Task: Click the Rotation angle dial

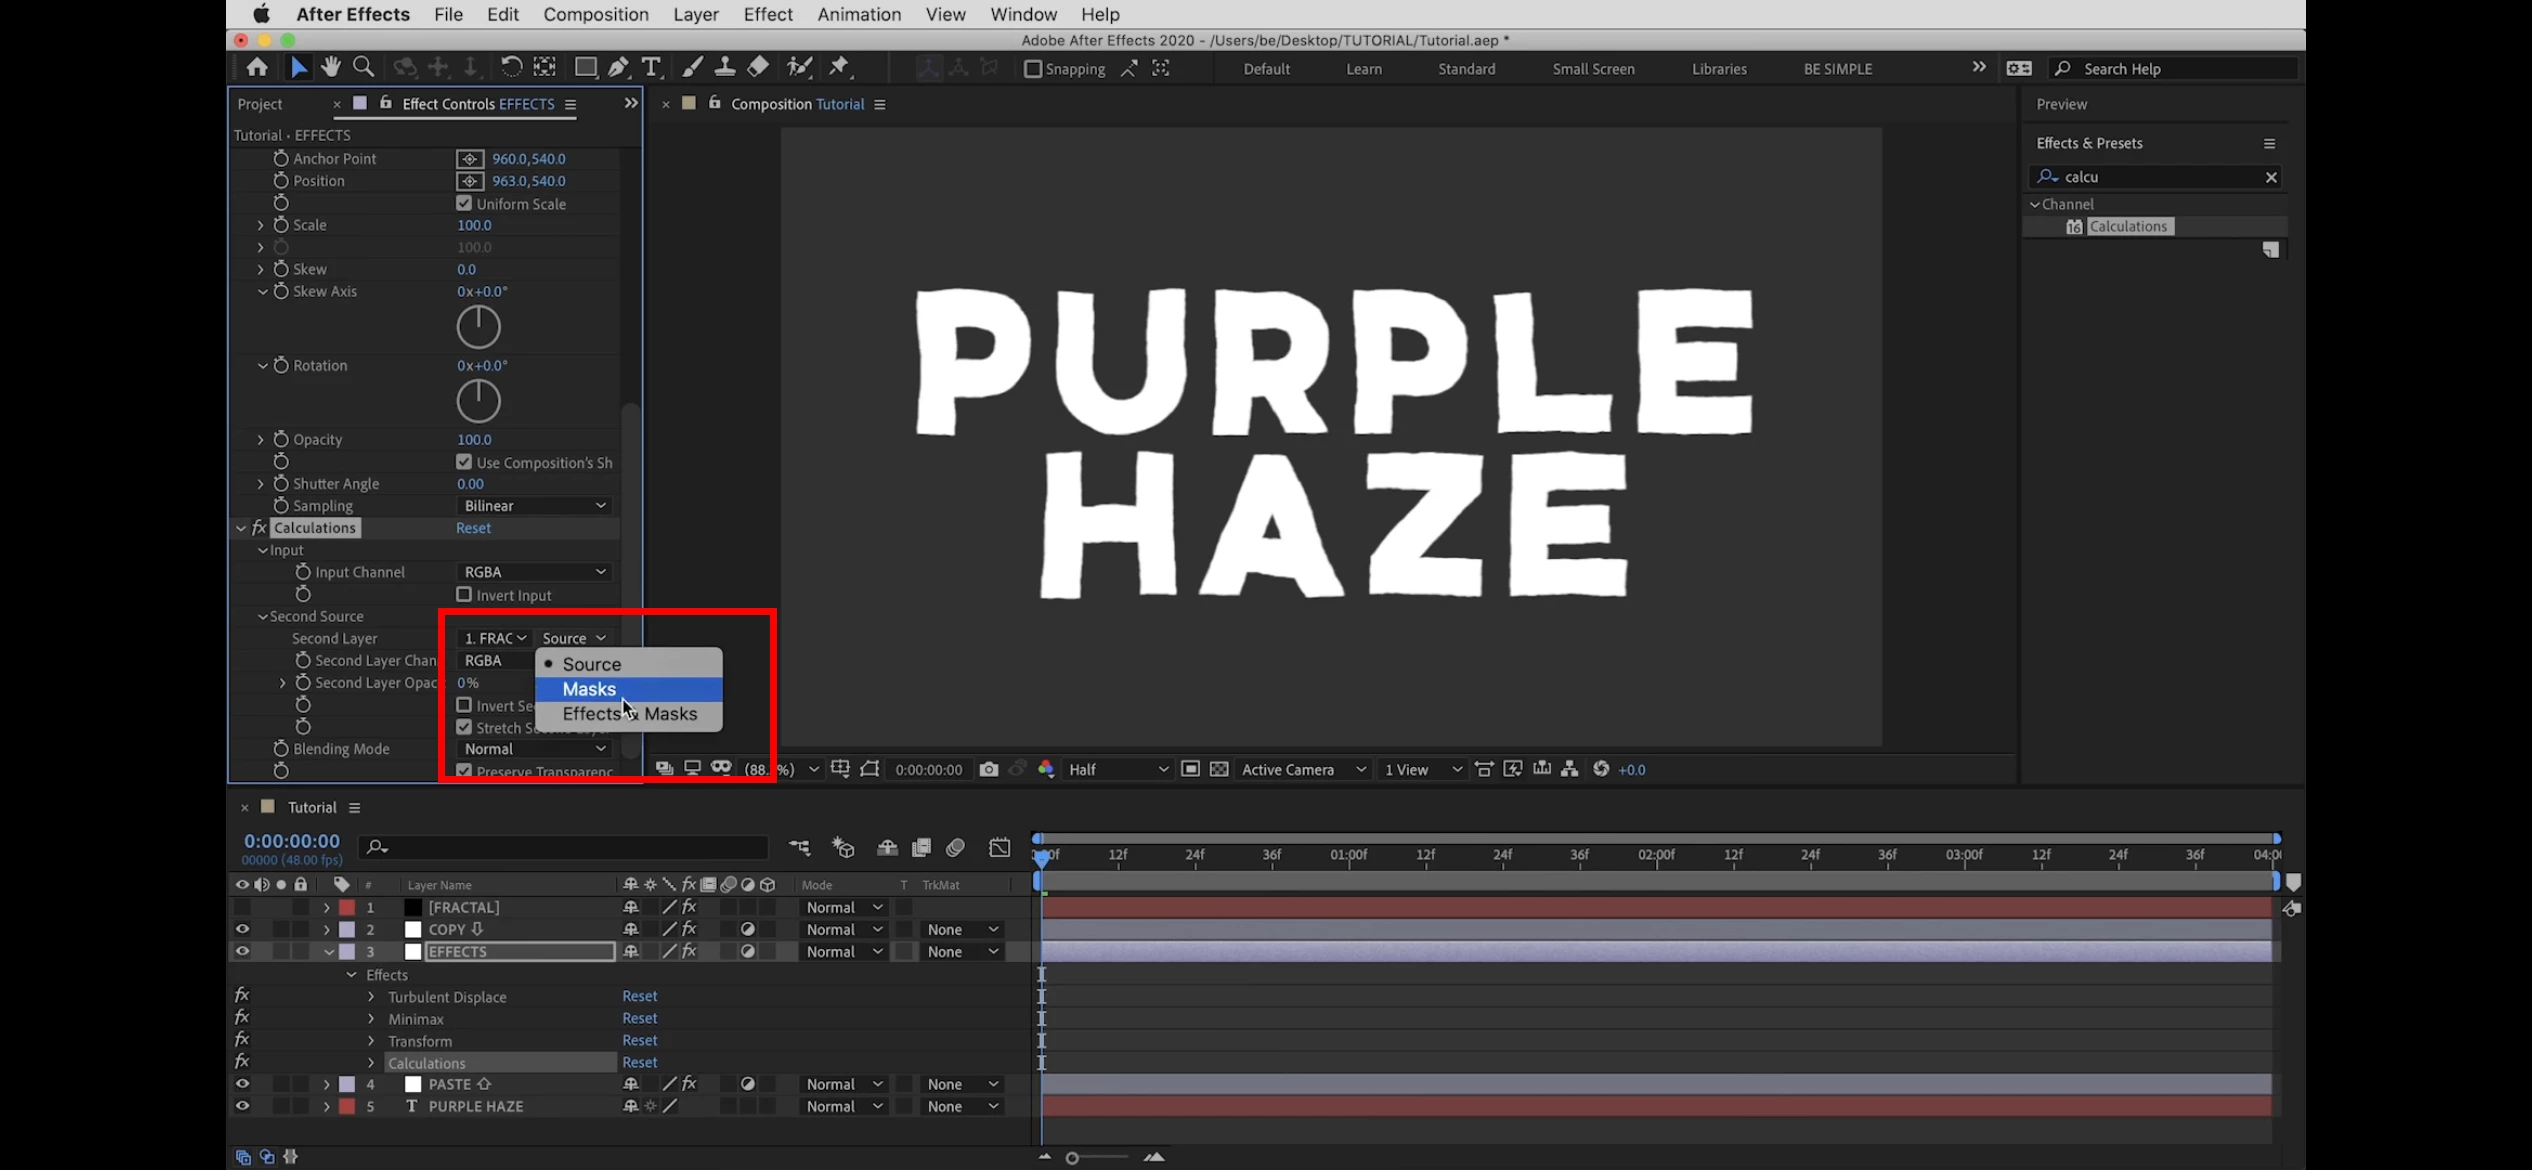Action: click(478, 401)
